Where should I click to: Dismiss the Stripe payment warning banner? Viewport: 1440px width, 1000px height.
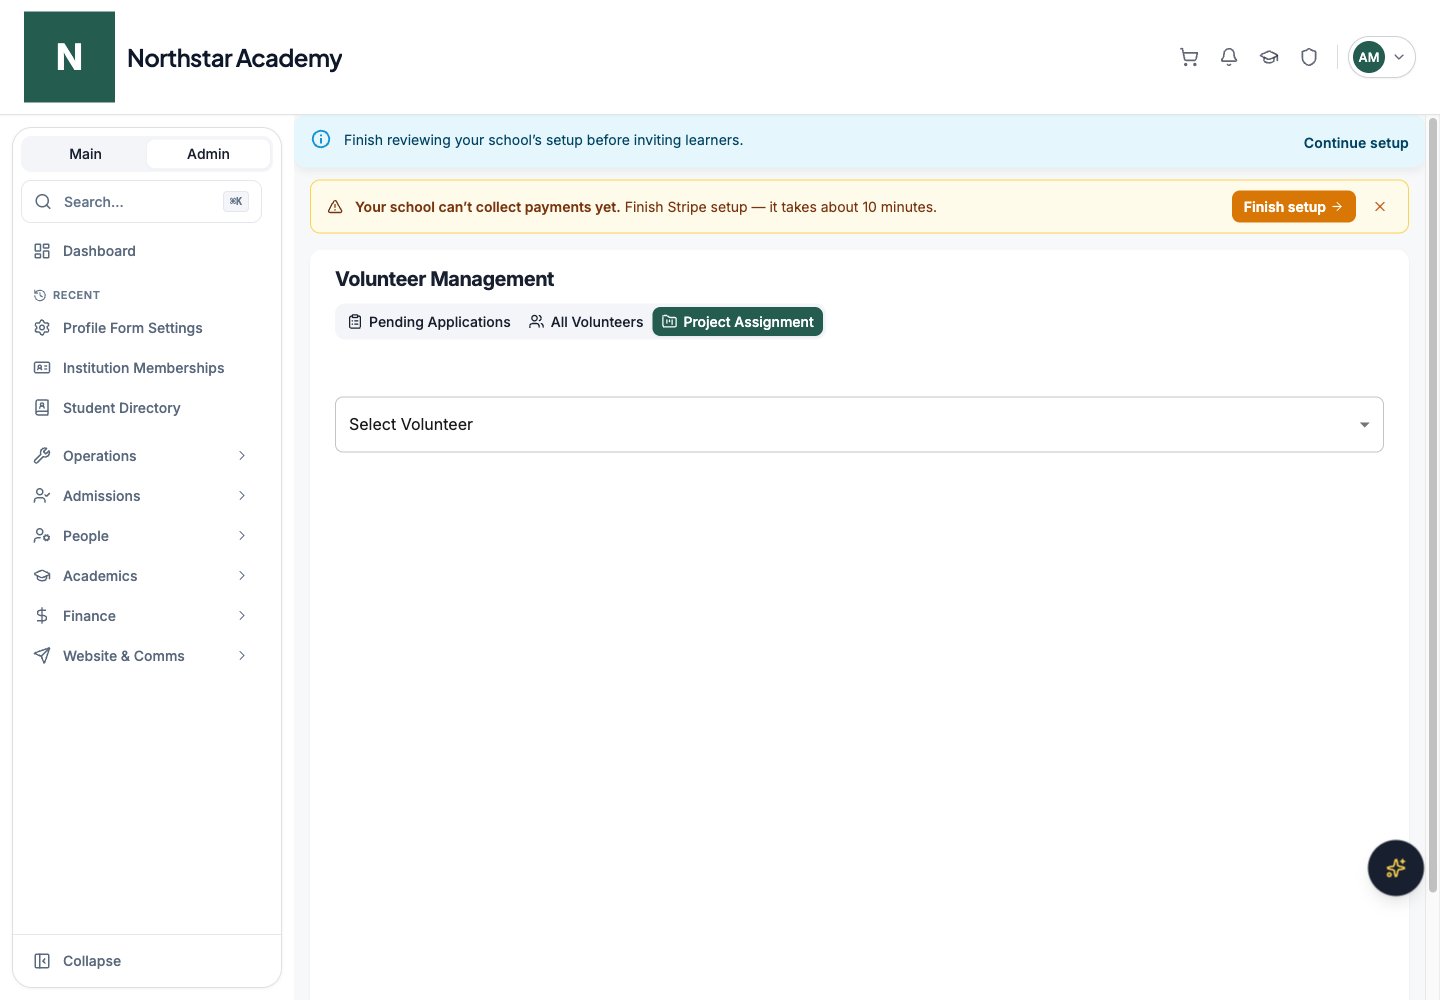[x=1380, y=207]
